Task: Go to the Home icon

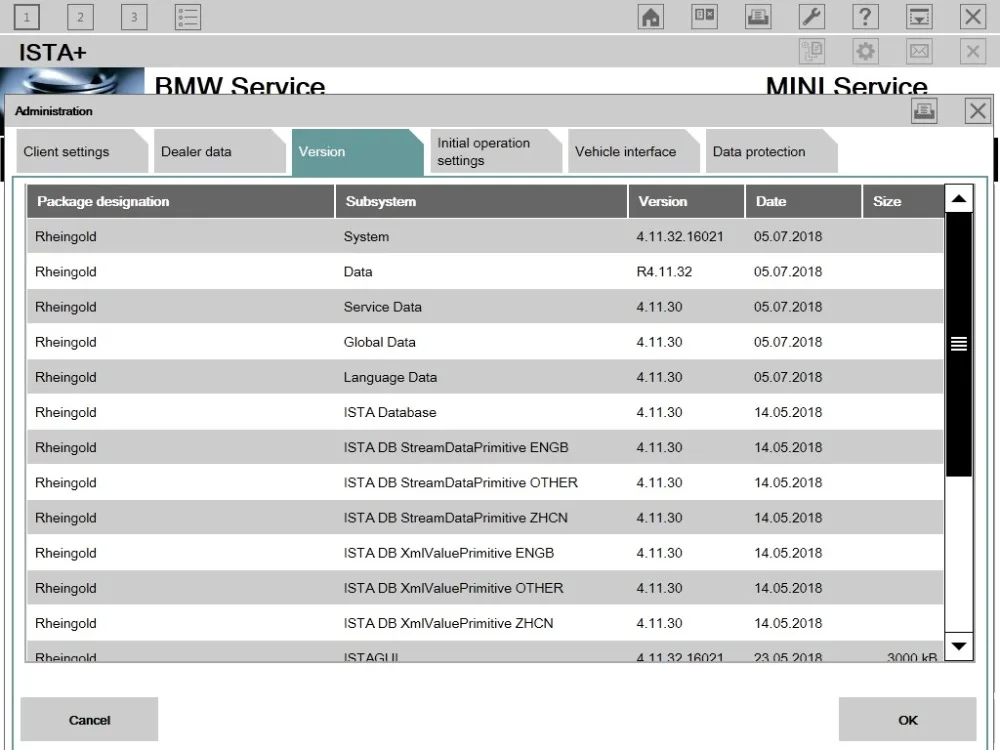Action: coord(651,17)
